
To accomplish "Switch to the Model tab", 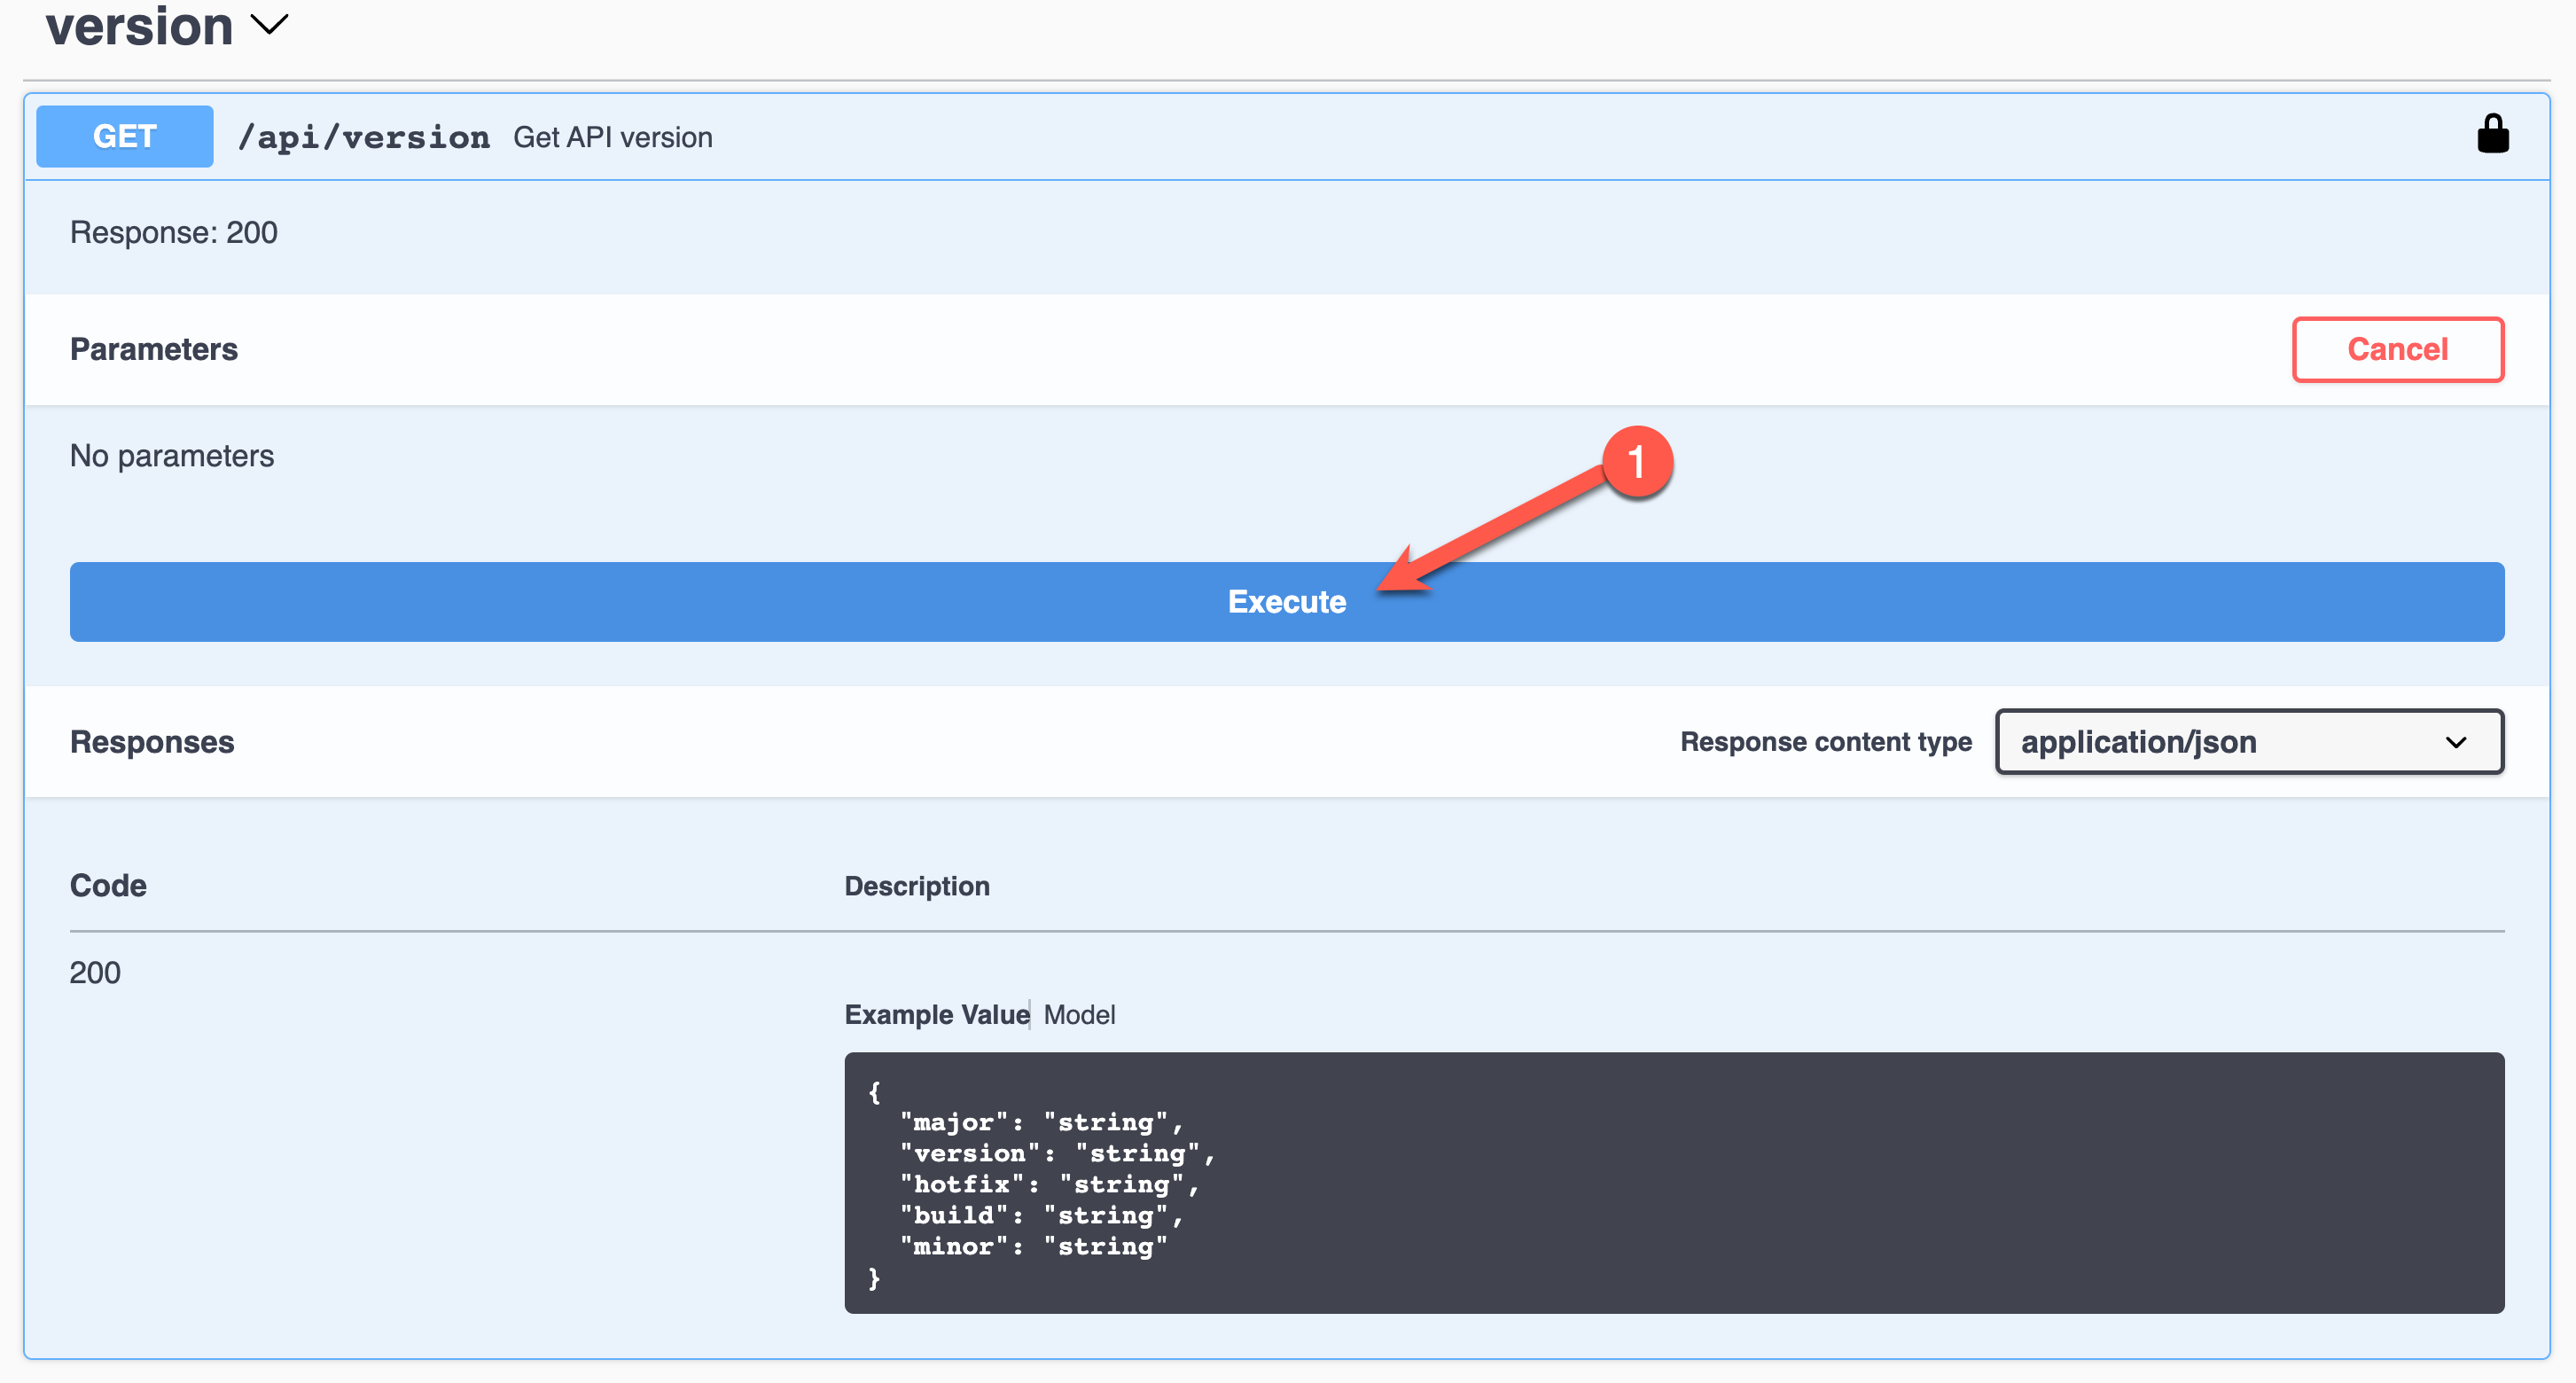I will (1078, 1014).
